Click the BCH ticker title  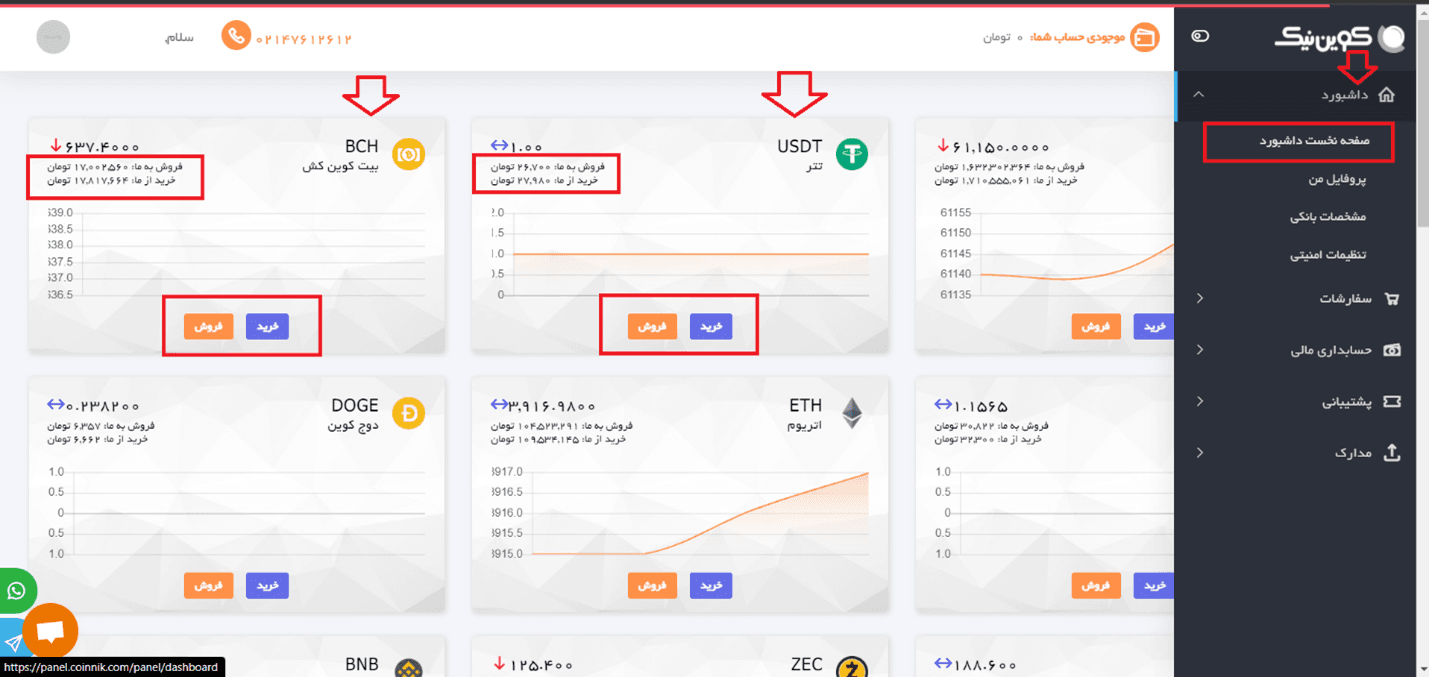362,147
